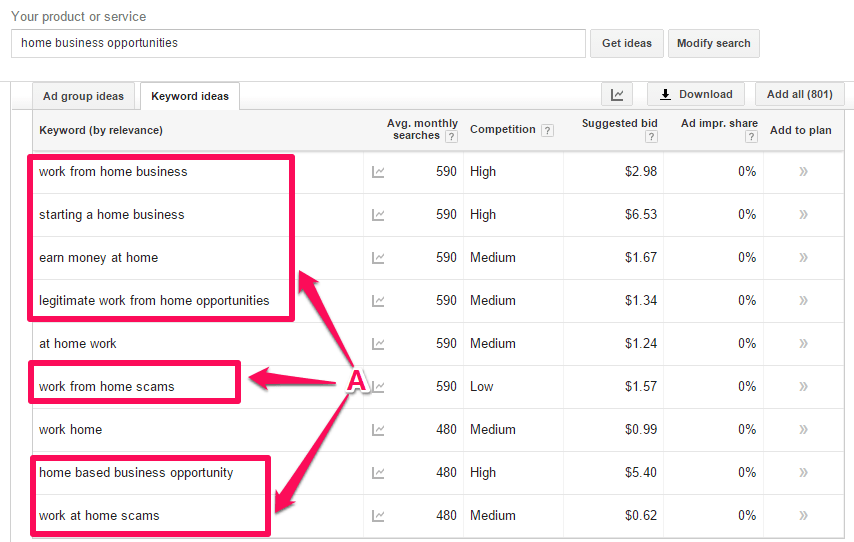Image resolution: width=854 pixels, height=542 pixels.
Task: Sort by Competition column header
Action: click(503, 130)
